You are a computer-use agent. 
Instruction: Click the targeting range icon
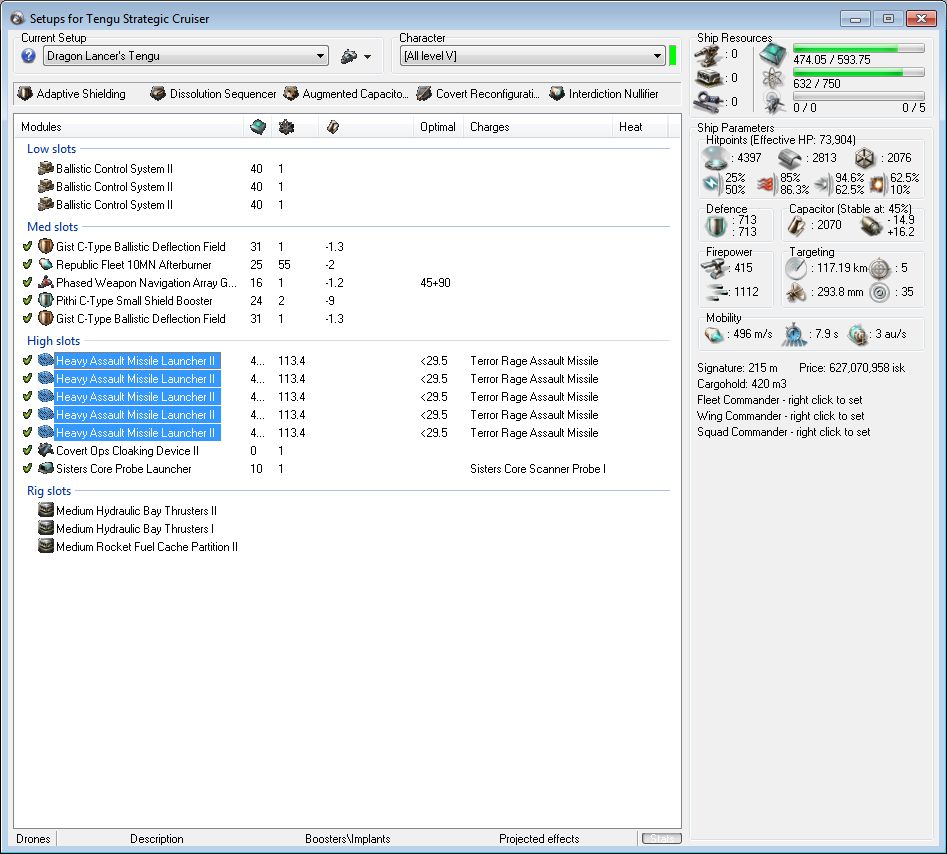point(796,268)
